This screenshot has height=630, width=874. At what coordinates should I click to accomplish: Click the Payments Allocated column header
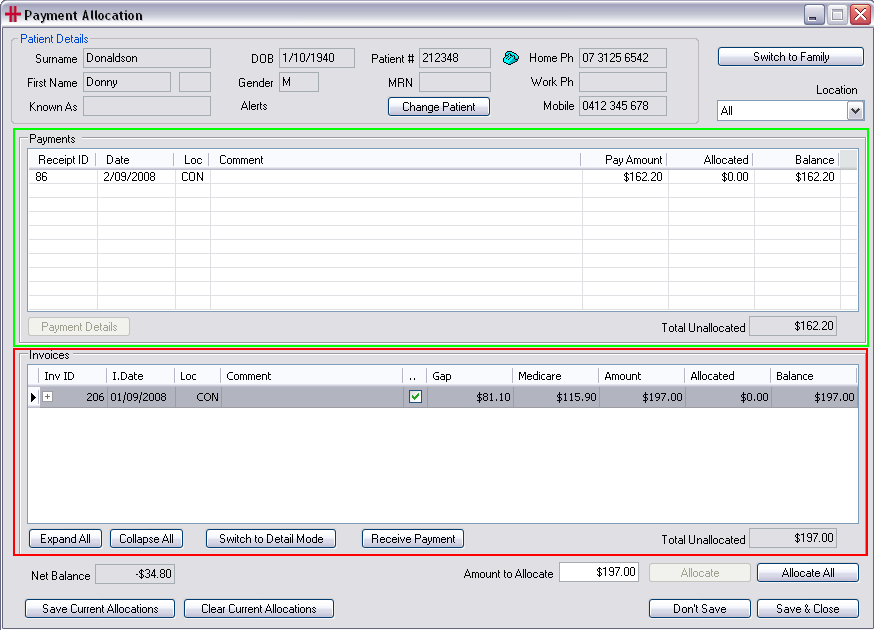[x=710, y=160]
